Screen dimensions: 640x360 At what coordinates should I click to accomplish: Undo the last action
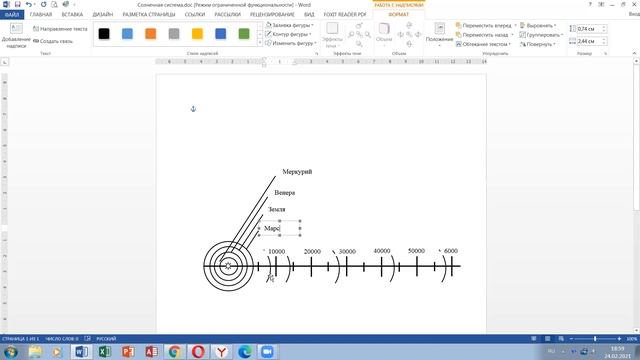click(x=28, y=4)
